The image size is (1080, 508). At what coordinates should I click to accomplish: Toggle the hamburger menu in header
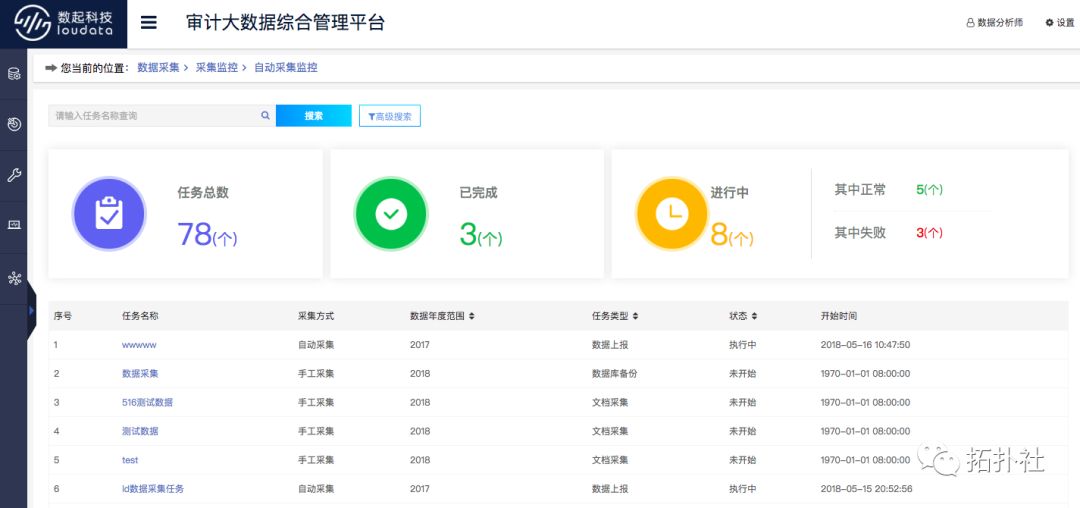click(x=149, y=23)
